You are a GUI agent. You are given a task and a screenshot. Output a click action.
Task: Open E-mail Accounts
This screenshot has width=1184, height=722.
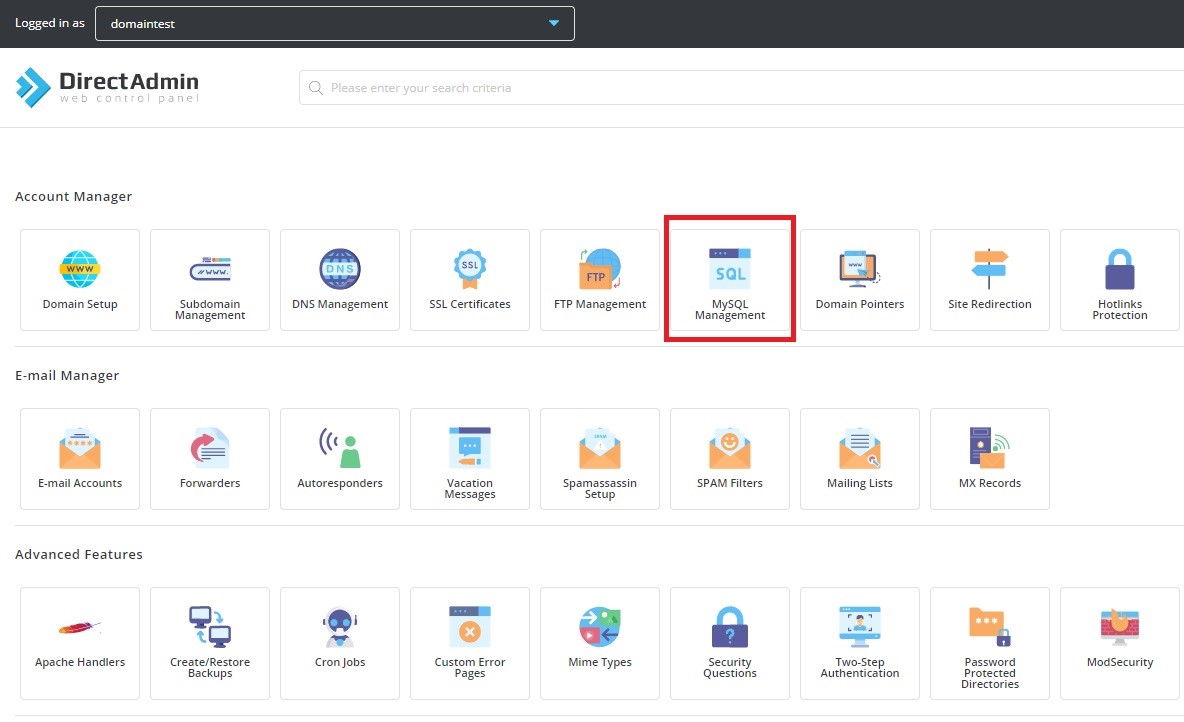point(80,458)
